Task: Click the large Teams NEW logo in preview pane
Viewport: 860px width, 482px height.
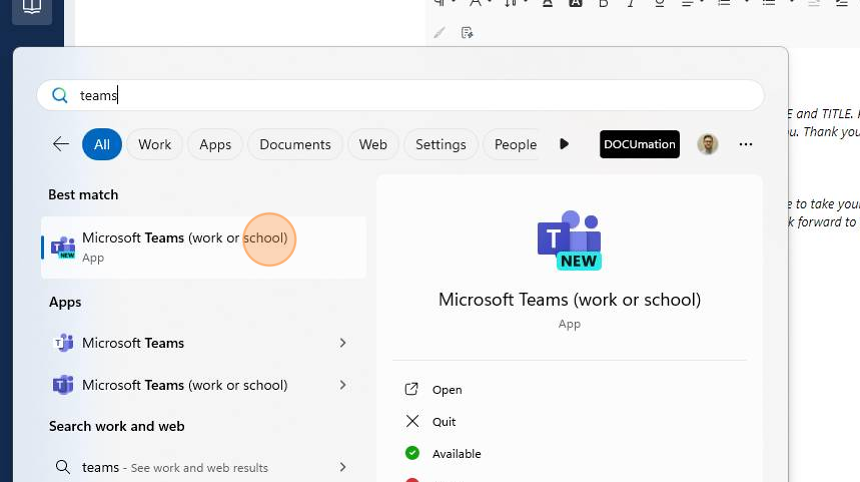Action: [x=569, y=241]
